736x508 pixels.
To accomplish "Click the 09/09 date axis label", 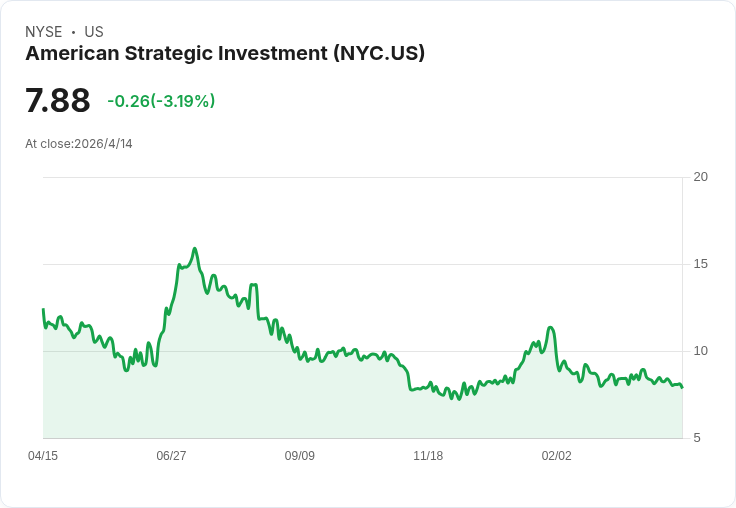I will point(299,456).
